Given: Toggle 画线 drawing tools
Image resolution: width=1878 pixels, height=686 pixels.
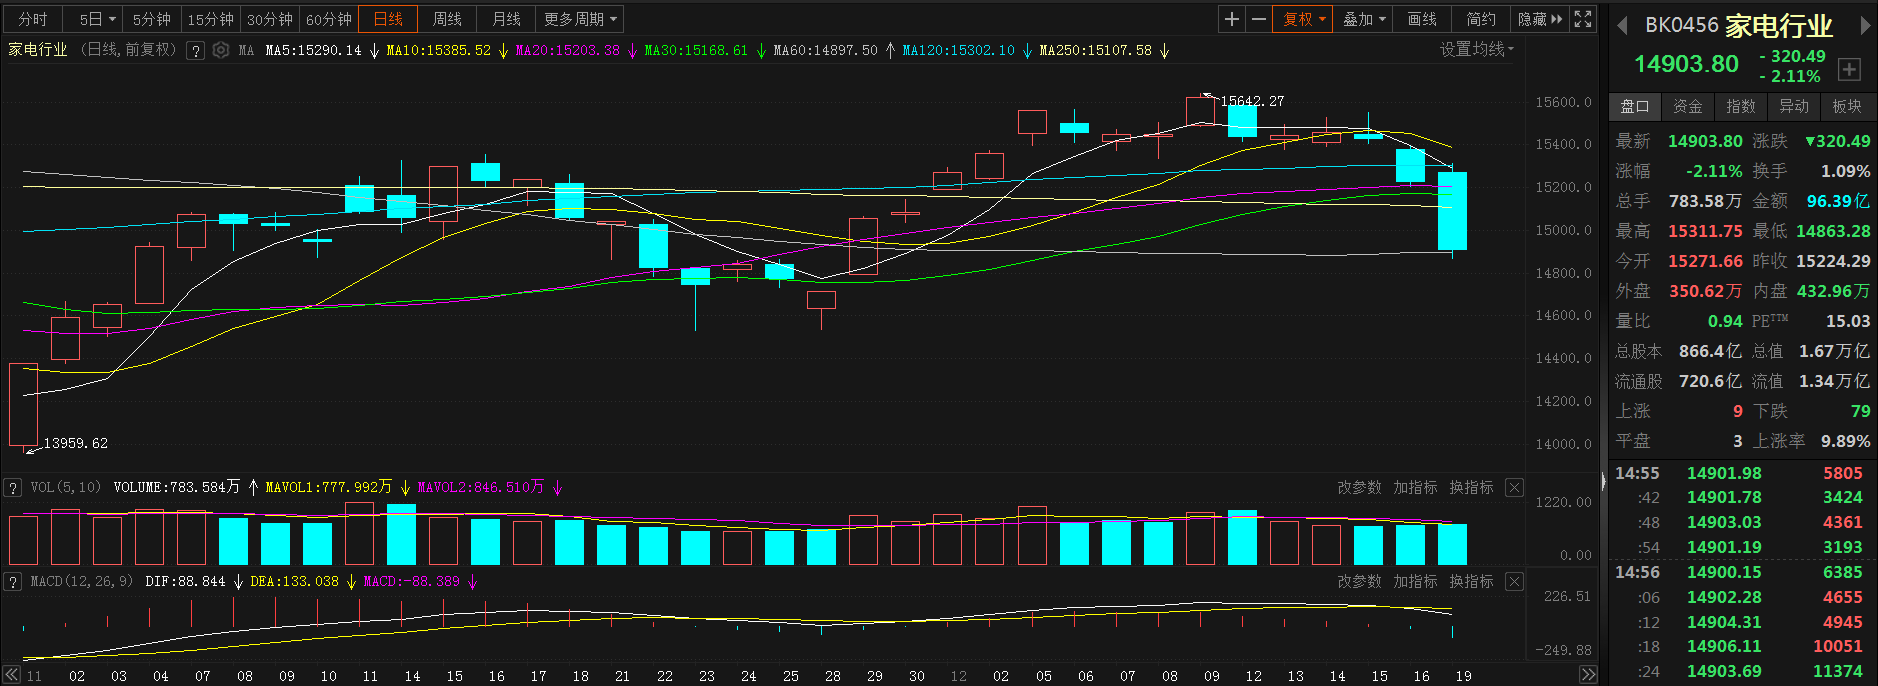Looking at the screenshot, I should tap(1422, 19).
